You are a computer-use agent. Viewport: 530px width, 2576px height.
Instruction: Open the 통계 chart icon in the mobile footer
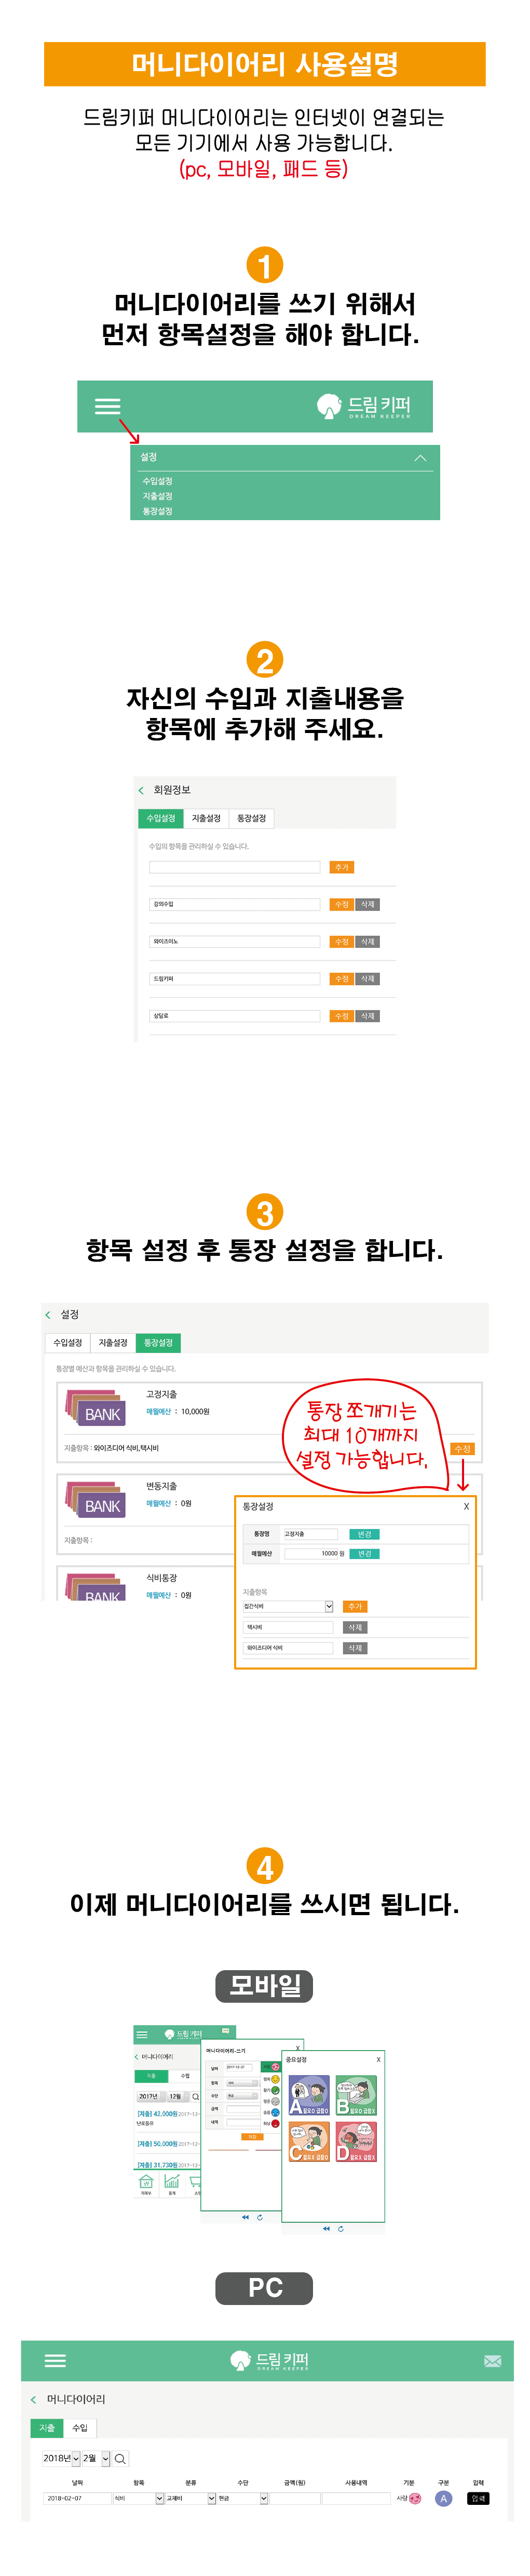[x=172, y=2181]
